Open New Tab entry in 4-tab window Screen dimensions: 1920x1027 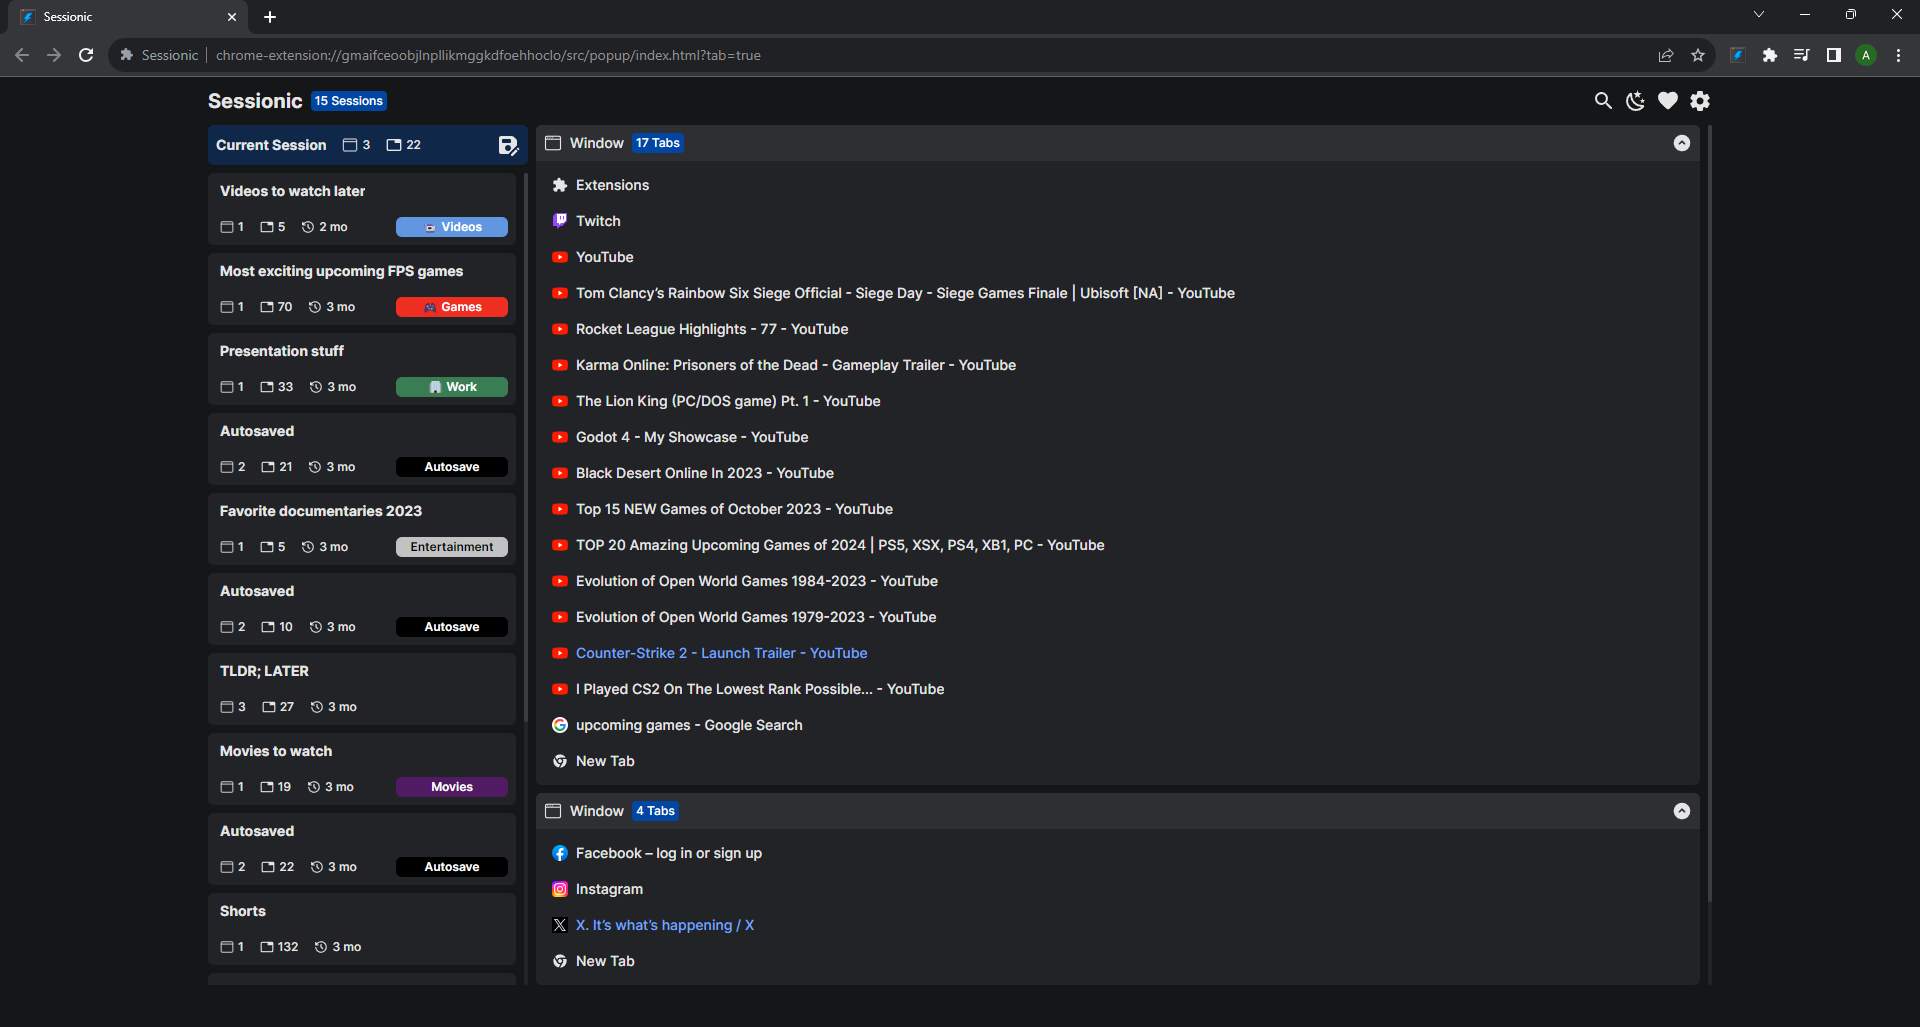(x=605, y=961)
